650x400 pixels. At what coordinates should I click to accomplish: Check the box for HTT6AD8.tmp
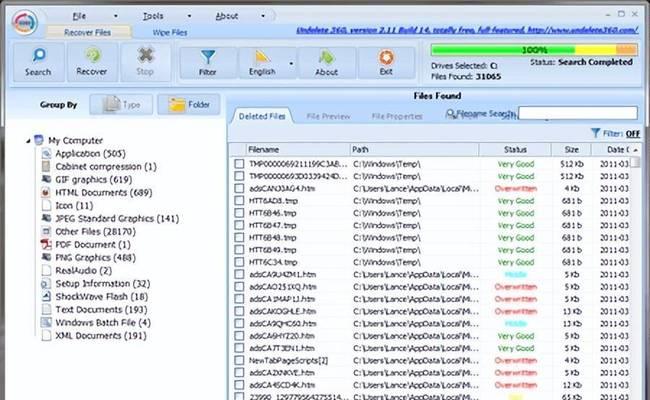[239, 201]
